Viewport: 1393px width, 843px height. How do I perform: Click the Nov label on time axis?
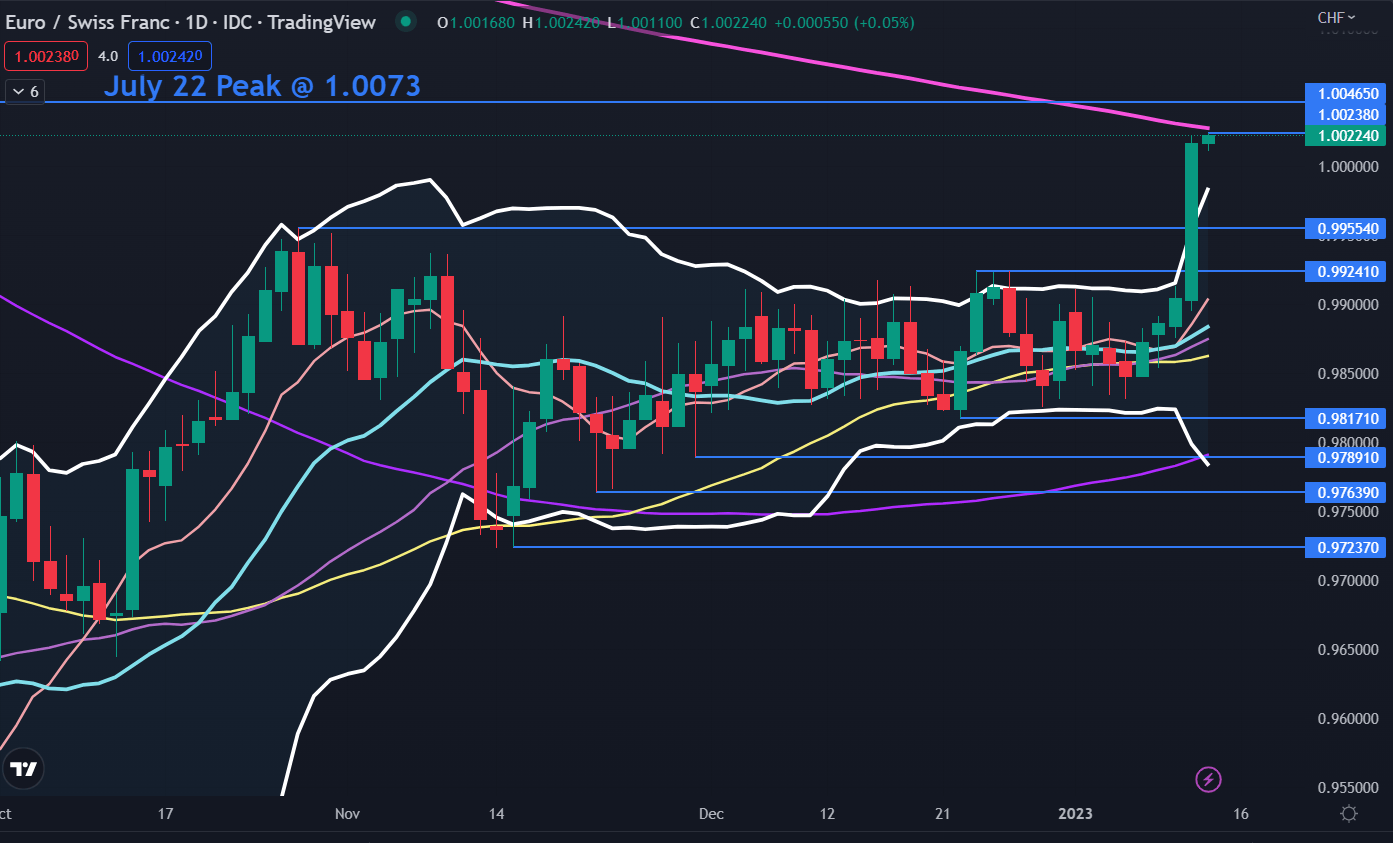347,814
